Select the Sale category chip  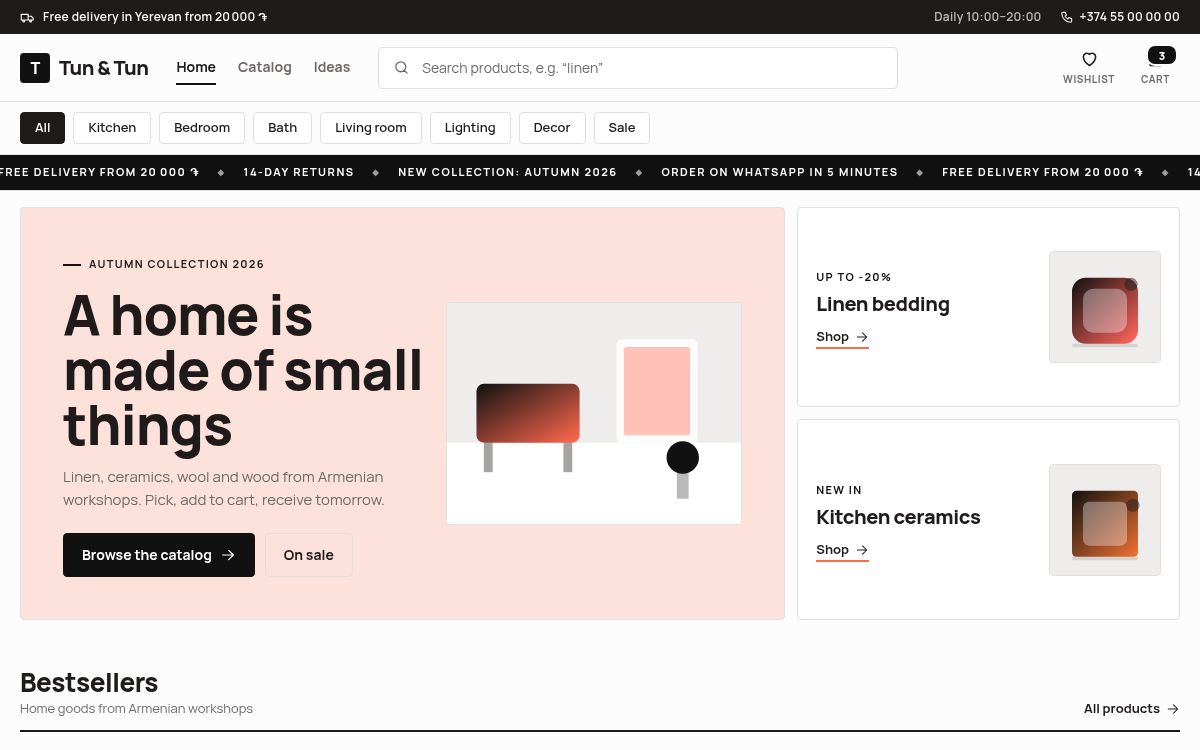(622, 128)
